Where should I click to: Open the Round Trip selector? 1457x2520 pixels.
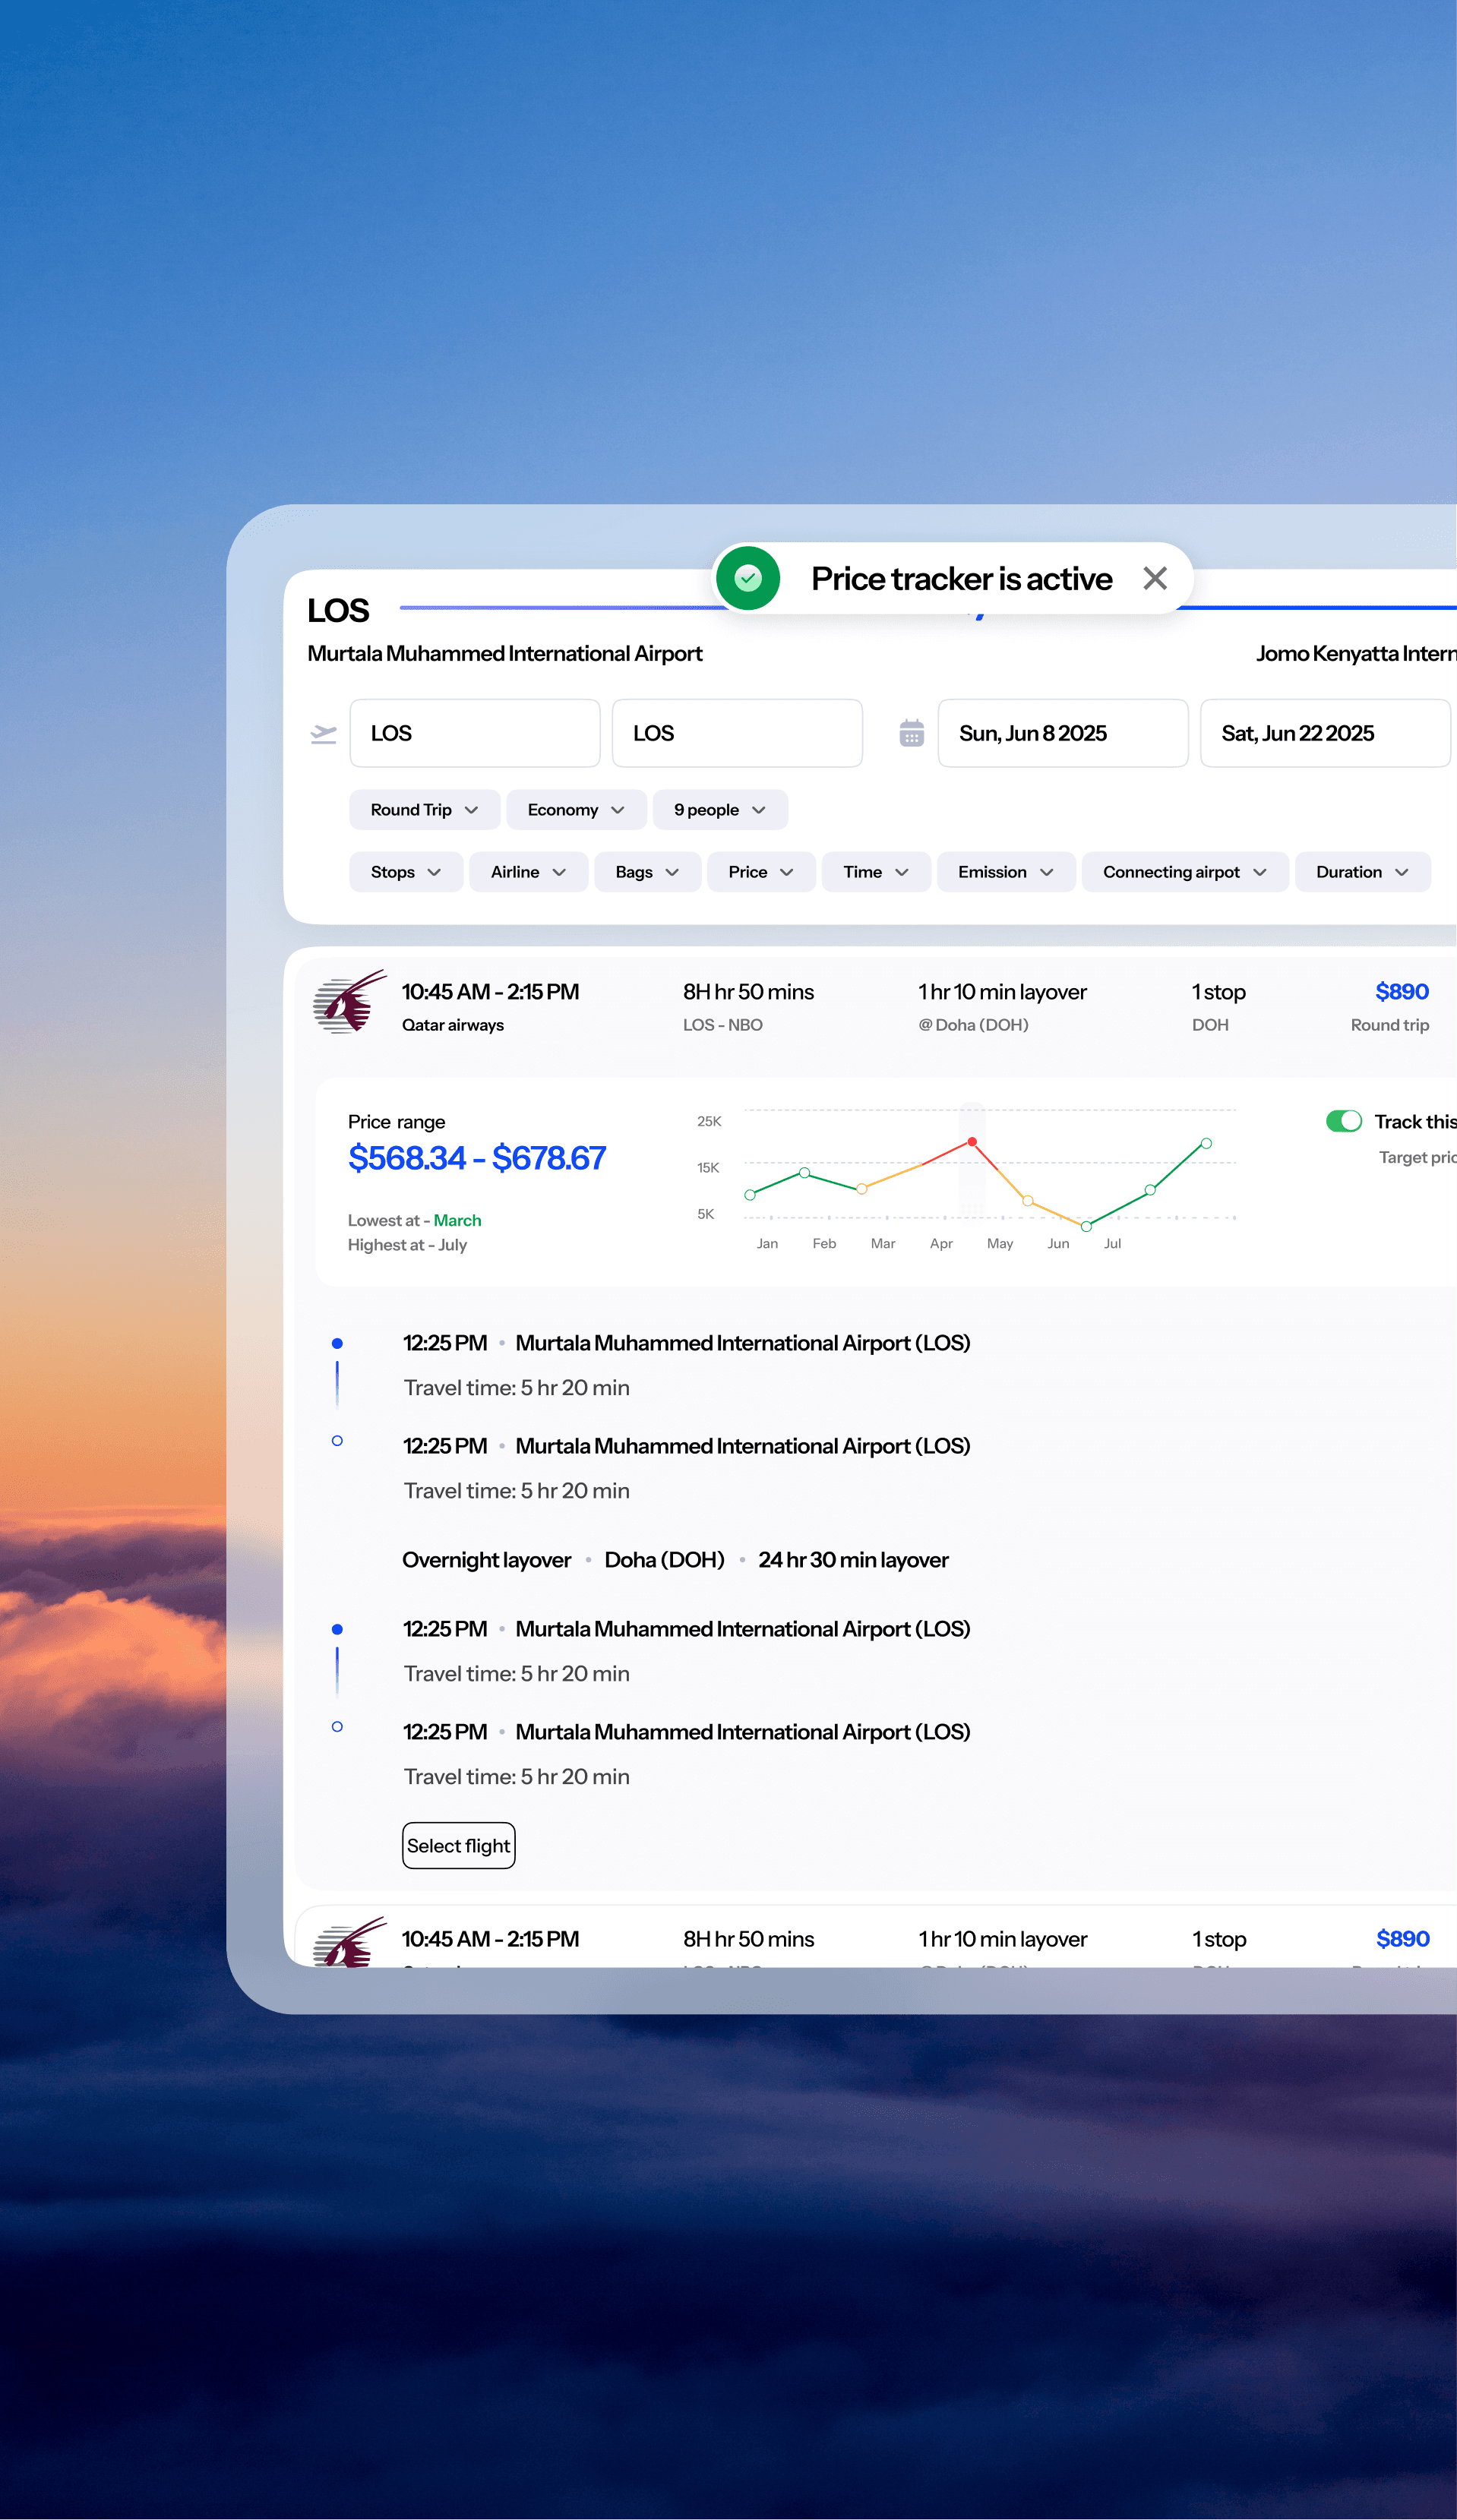424,809
